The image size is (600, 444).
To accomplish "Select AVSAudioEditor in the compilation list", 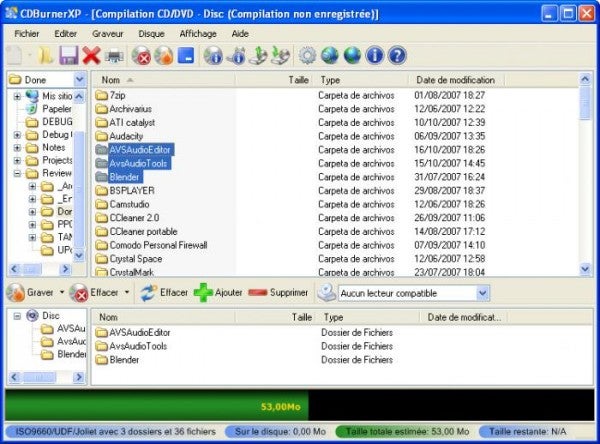I will [132, 333].
